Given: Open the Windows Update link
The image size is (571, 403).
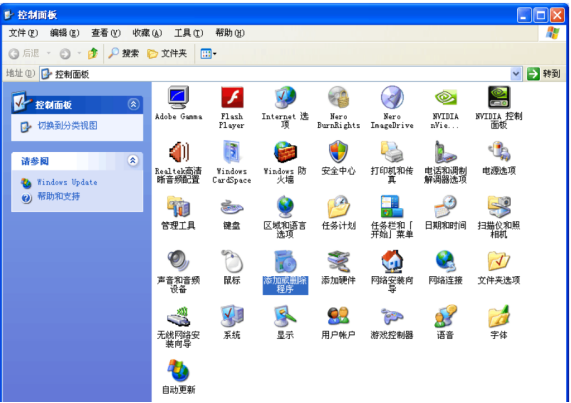Looking at the screenshot, I should (x=67, y=182).
